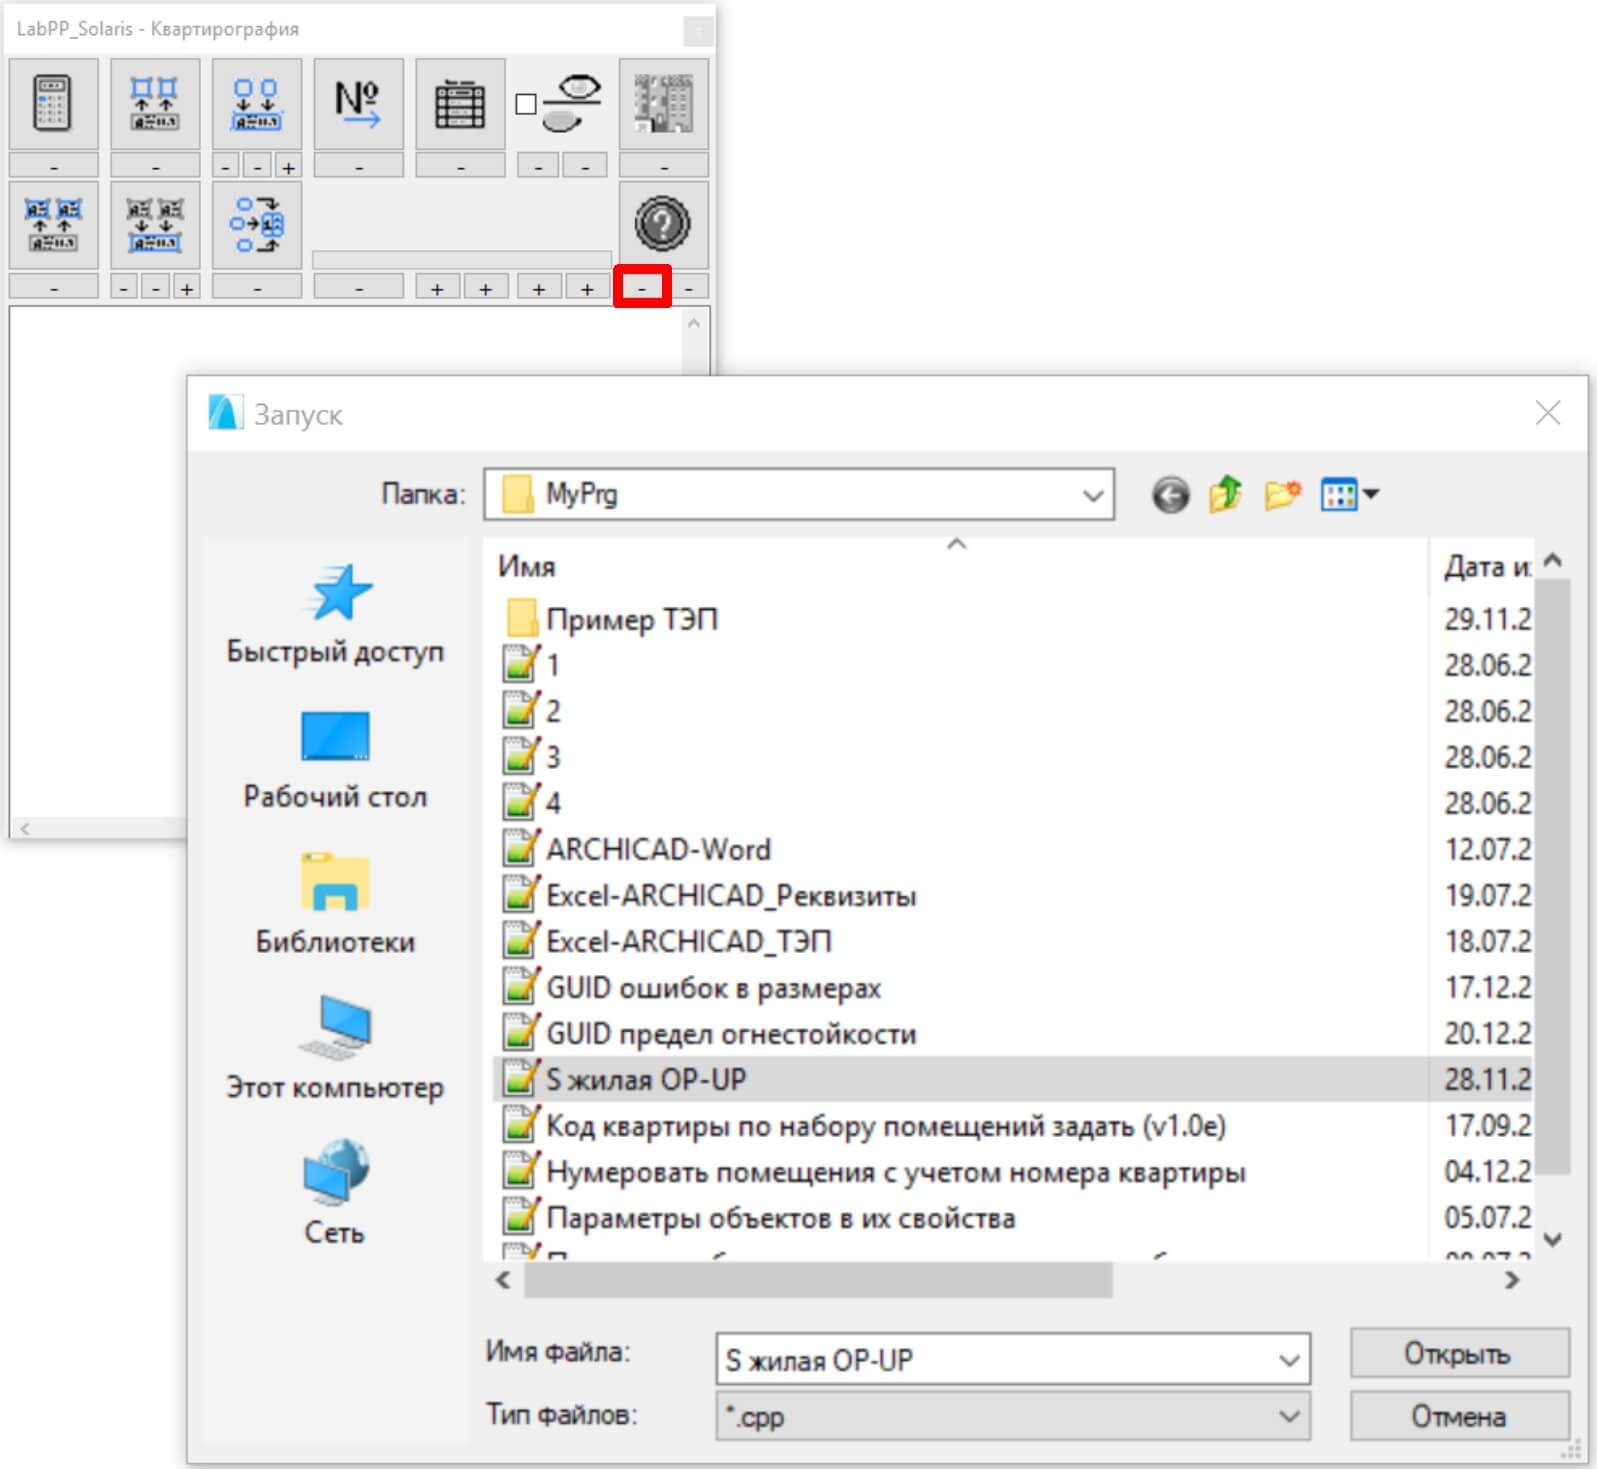
Task: Open the table list tool icon
Action: [x=460, y=104]
